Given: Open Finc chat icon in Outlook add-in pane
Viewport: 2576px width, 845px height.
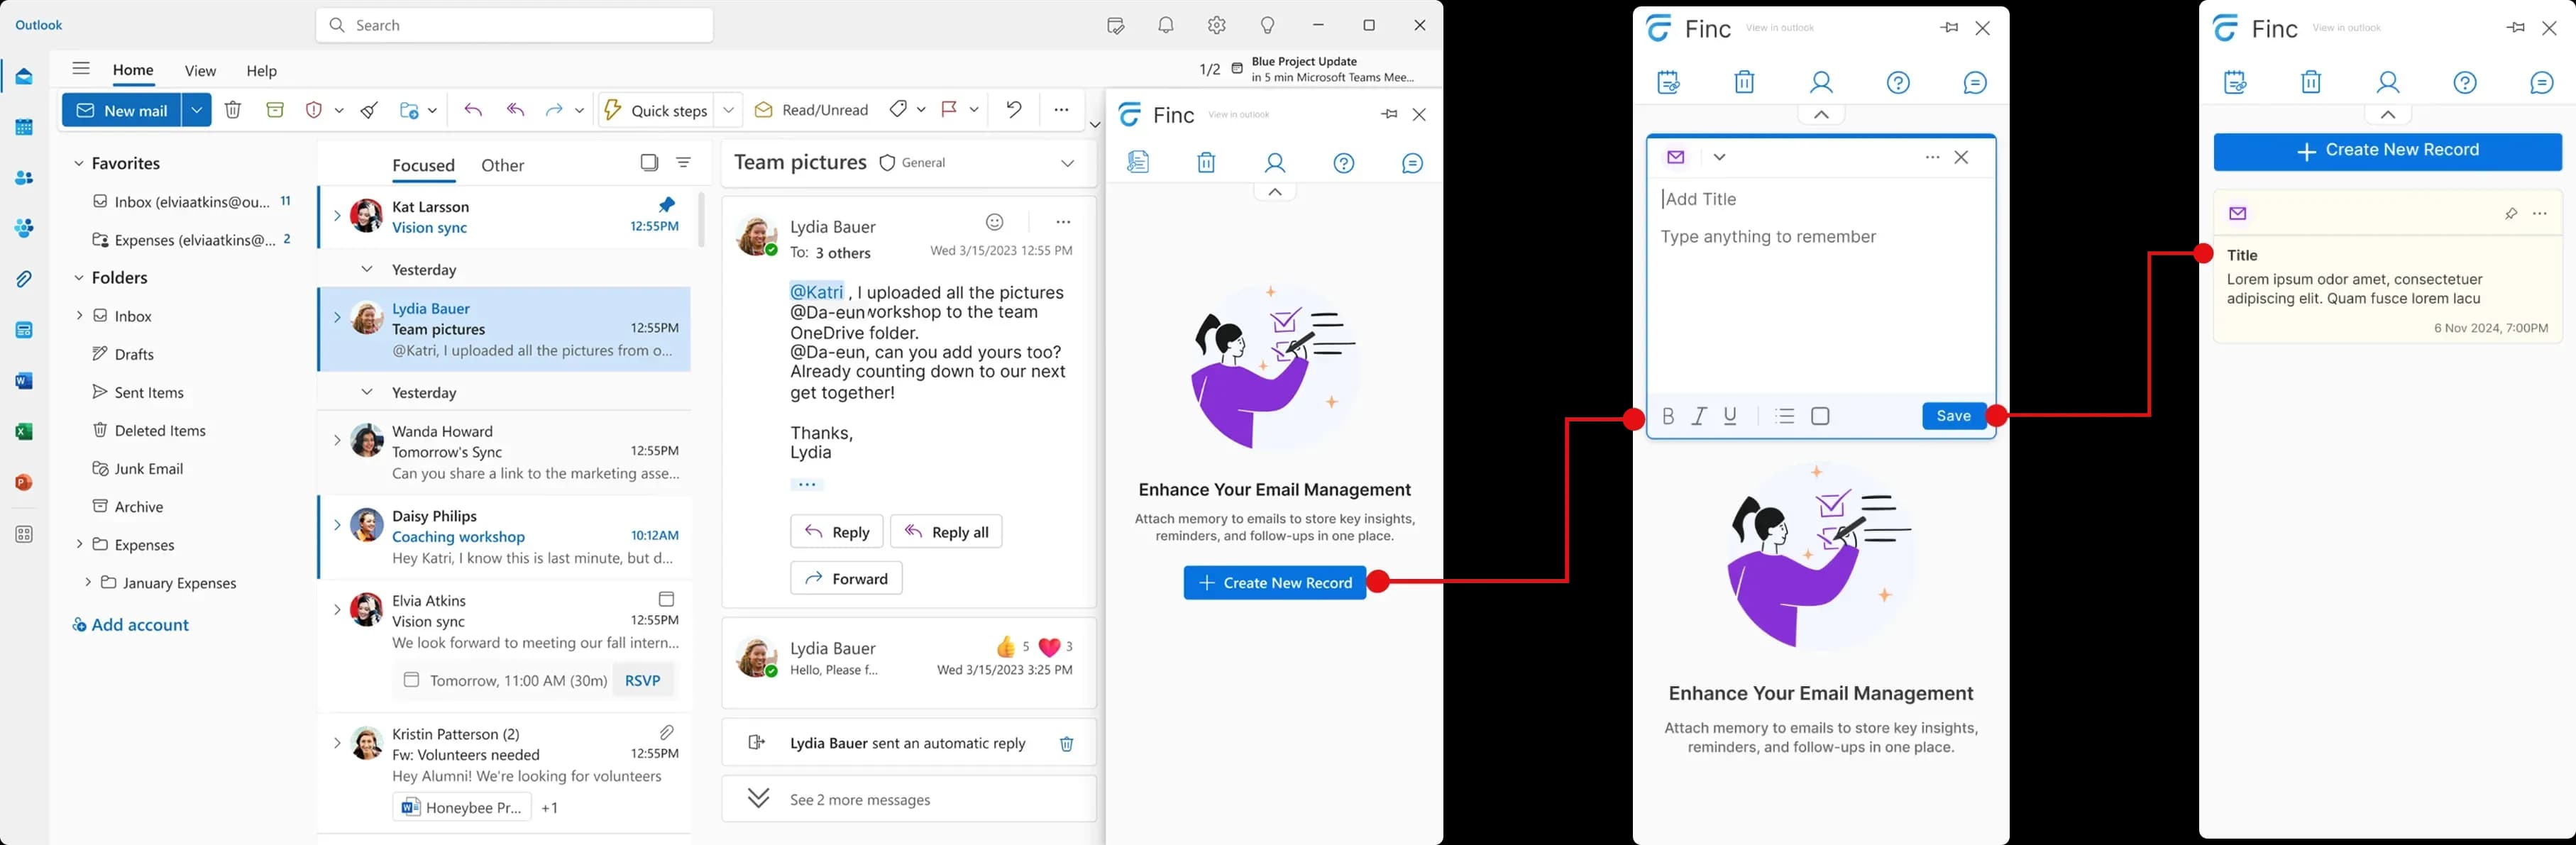Looking at the screenshot, I should coord(1413,162).
